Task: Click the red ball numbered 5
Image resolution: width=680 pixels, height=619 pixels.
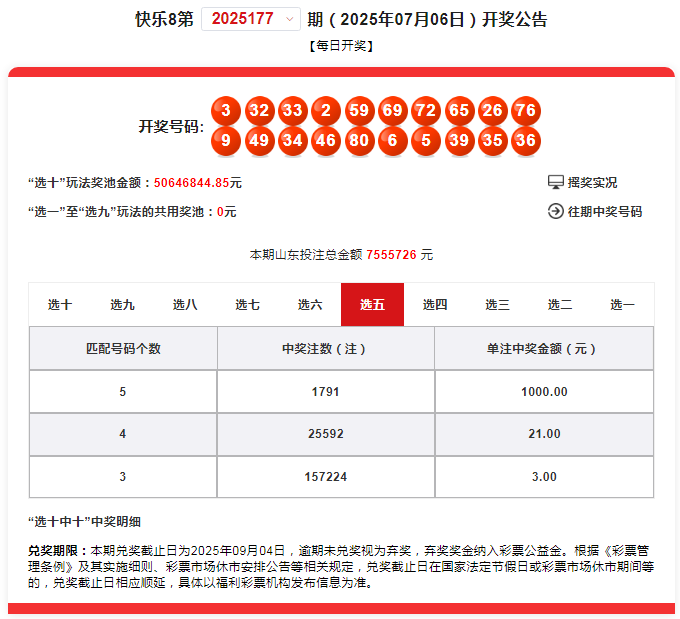Action: click(426, 141)
